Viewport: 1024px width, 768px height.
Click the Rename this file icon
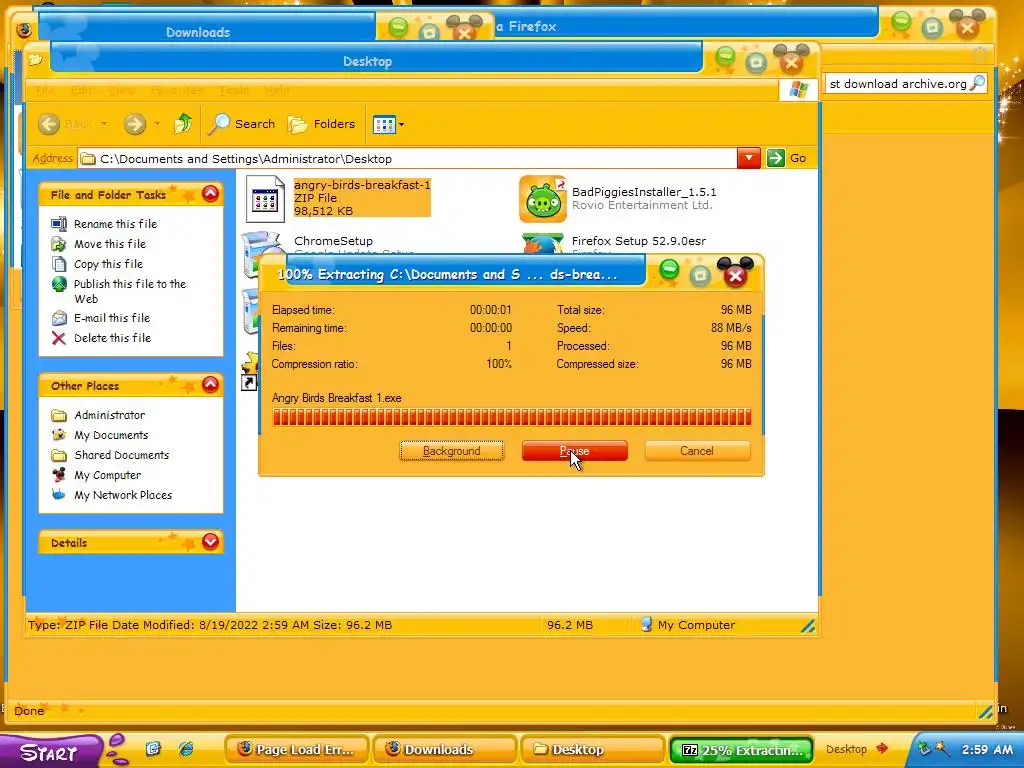pyautogui.click(x=59, y=224)
